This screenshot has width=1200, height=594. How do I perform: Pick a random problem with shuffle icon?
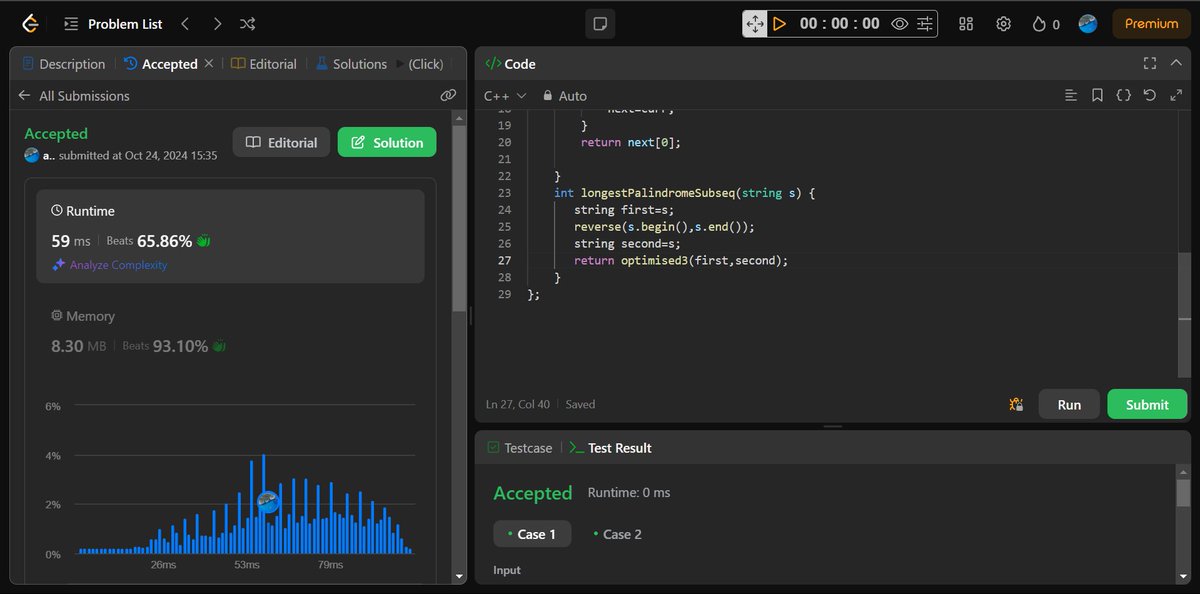pyautogui.click(x=248, y=23)
